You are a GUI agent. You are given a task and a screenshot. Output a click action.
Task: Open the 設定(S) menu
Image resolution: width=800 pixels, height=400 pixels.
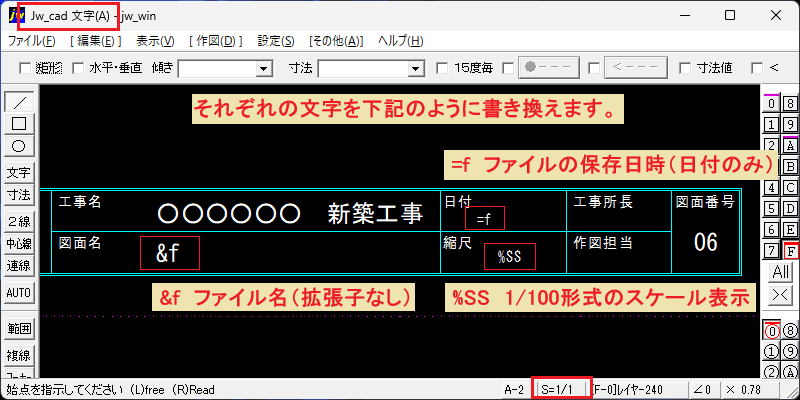[276, 41]
